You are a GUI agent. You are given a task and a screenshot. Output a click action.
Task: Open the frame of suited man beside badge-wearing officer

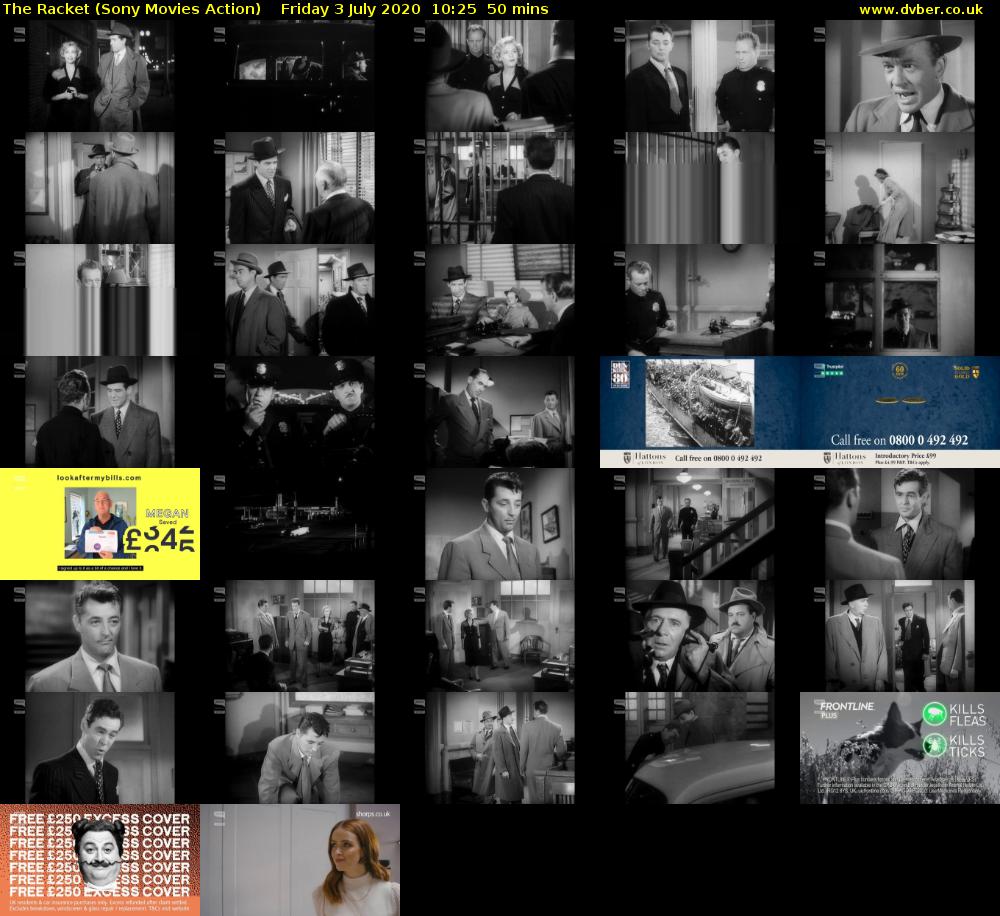(700, 75)
